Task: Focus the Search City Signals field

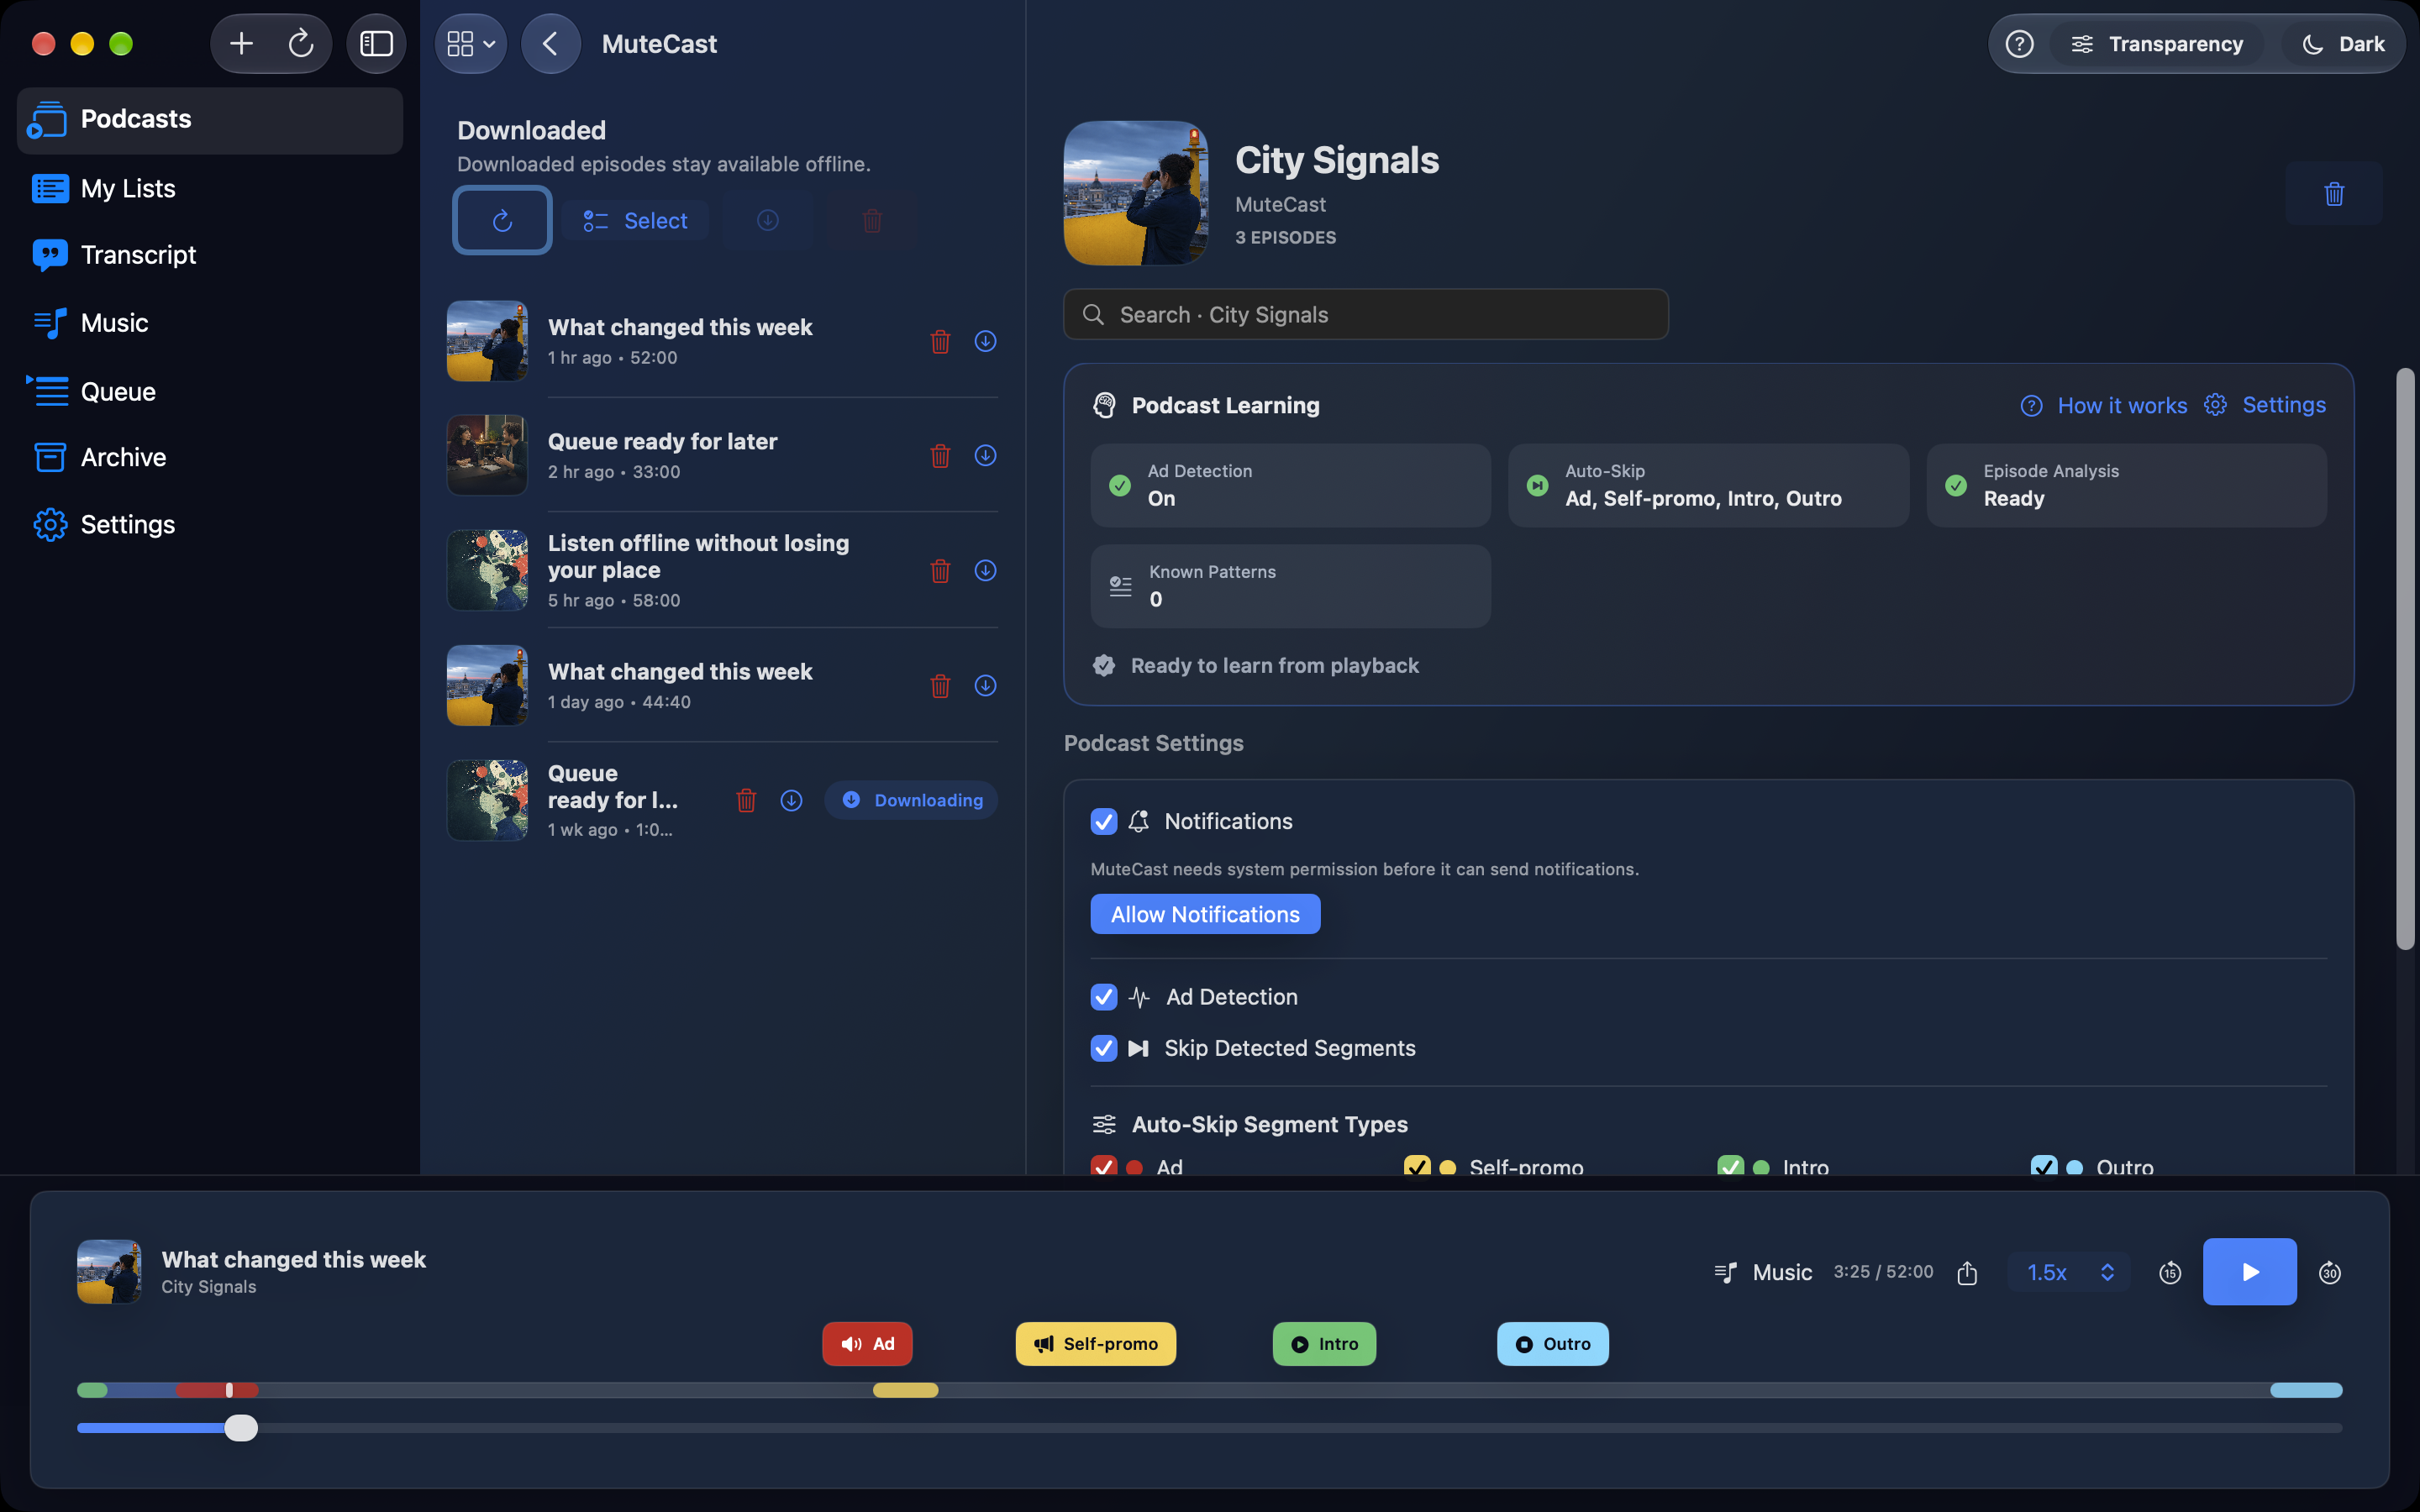Action: [x=1366, y=315]
